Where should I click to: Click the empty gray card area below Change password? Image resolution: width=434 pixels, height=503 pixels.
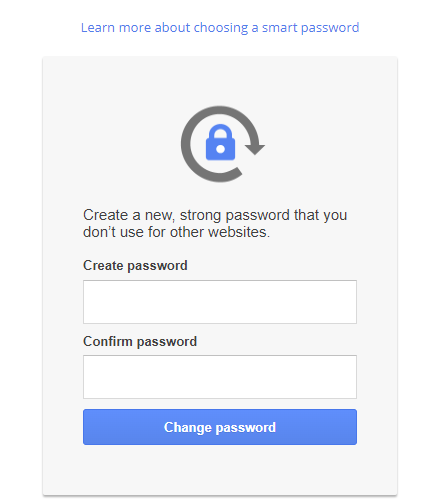220,469
